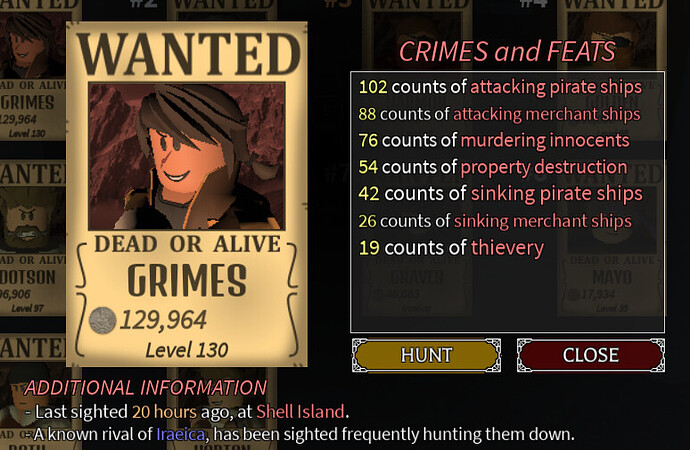Click the GRIMES name on poster

[x=187, y=280]
